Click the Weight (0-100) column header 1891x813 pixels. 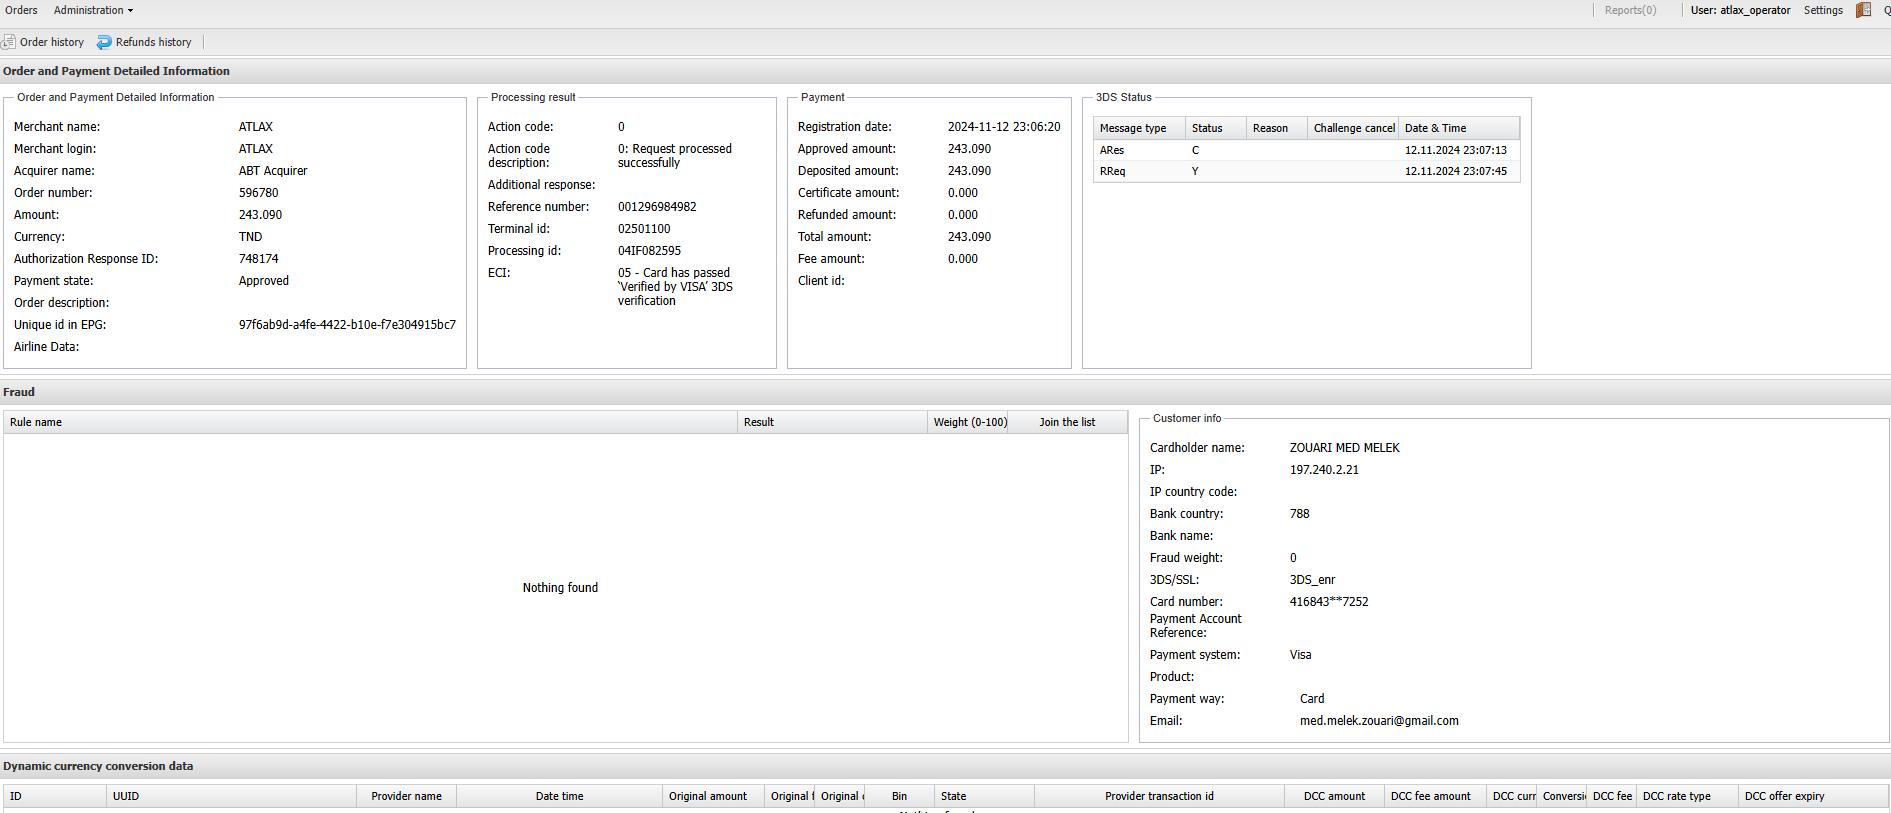point(970,422)
